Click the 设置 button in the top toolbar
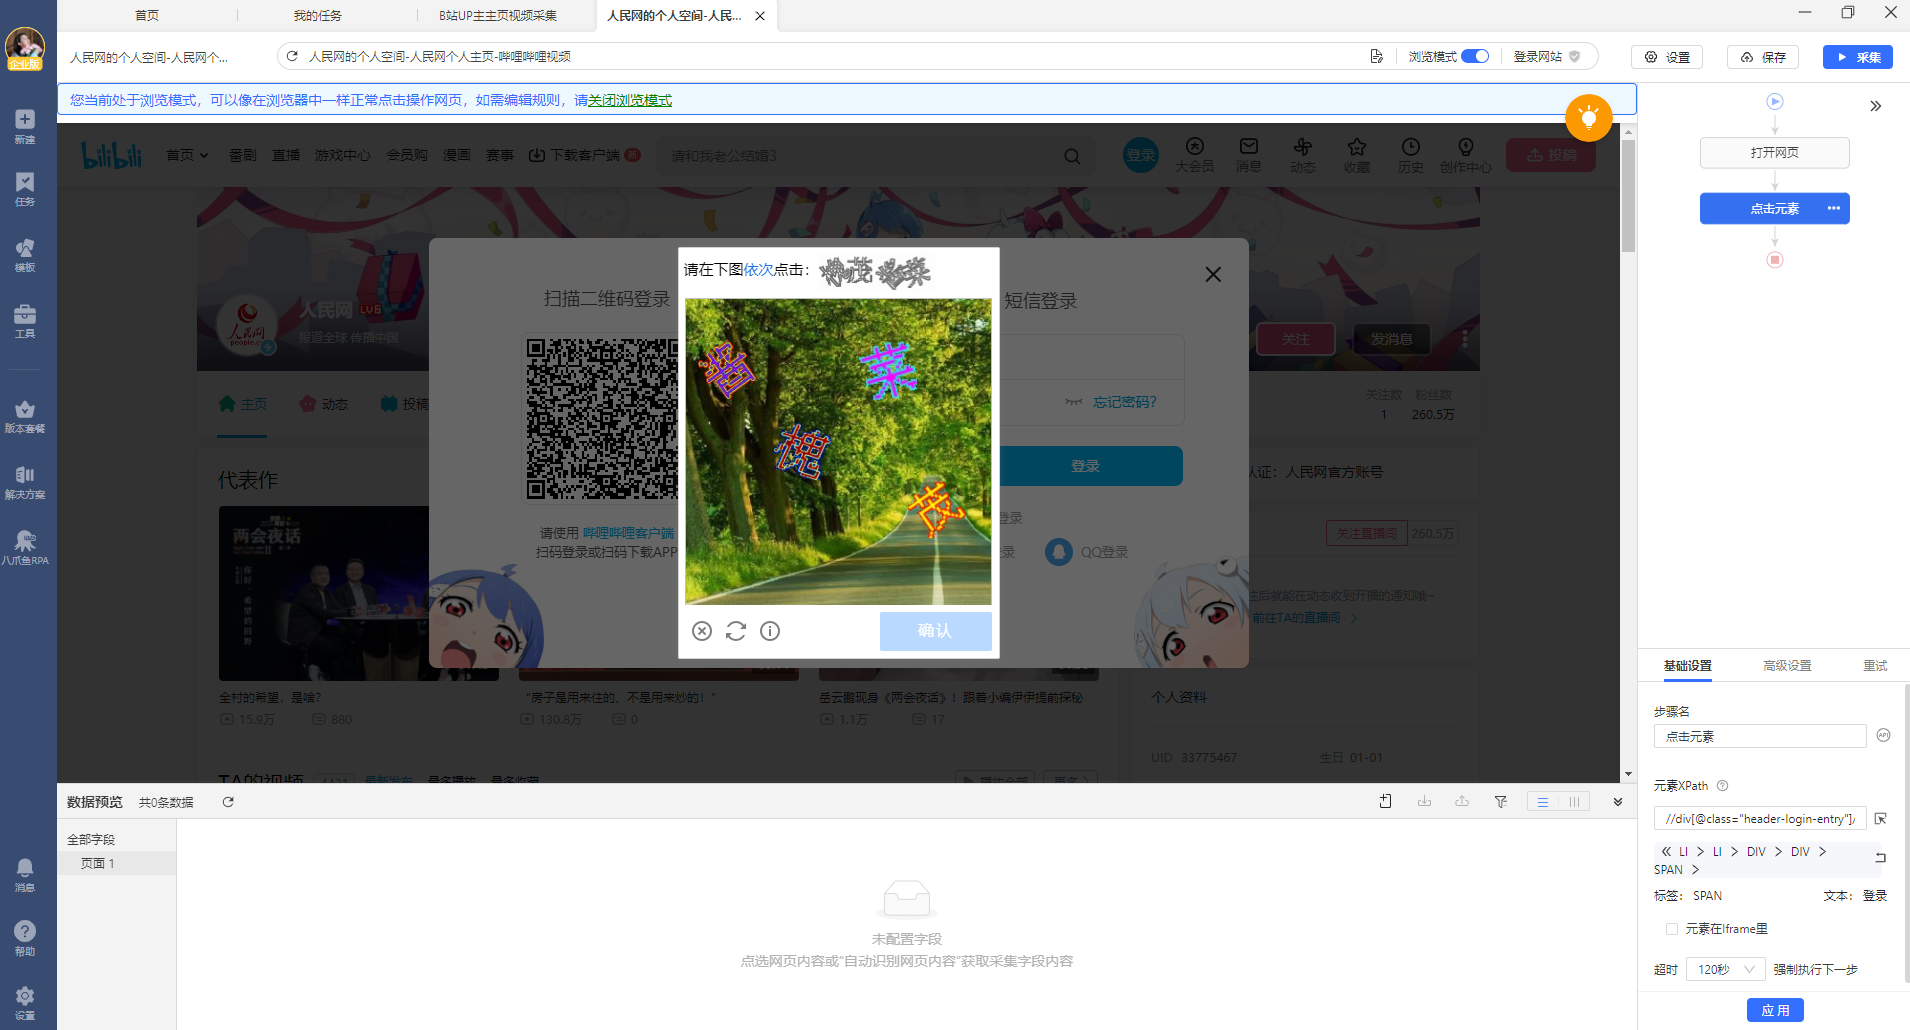This screenshot has width=1910, height=1030. (1667, 57)
